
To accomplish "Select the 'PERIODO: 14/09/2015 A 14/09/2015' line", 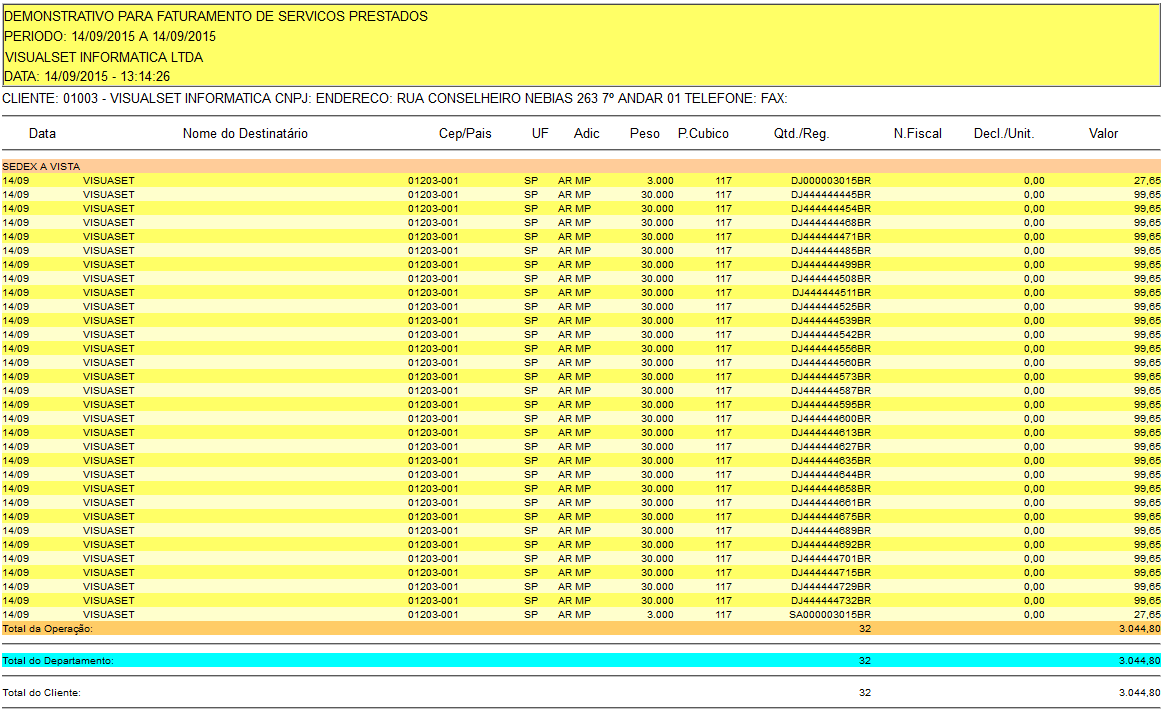I will 110,36.
